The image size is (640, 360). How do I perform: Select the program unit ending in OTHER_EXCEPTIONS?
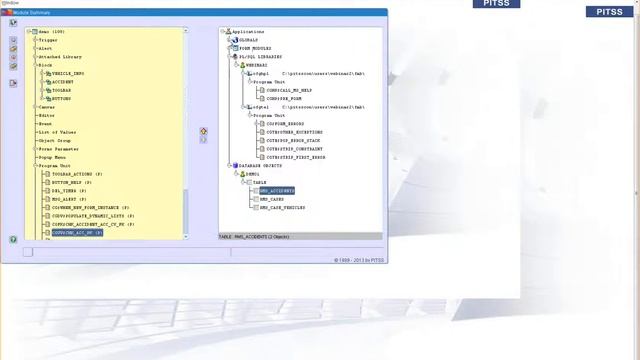295,132
